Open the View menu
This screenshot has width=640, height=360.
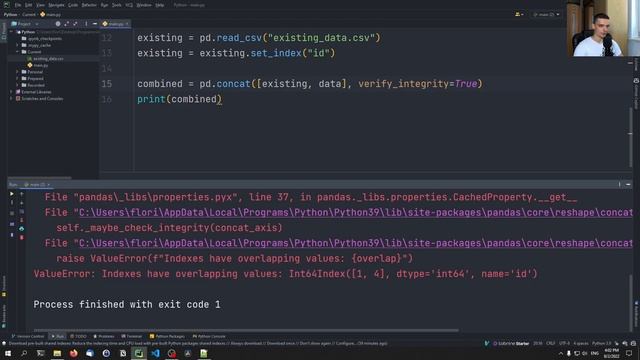click(40, 5)
